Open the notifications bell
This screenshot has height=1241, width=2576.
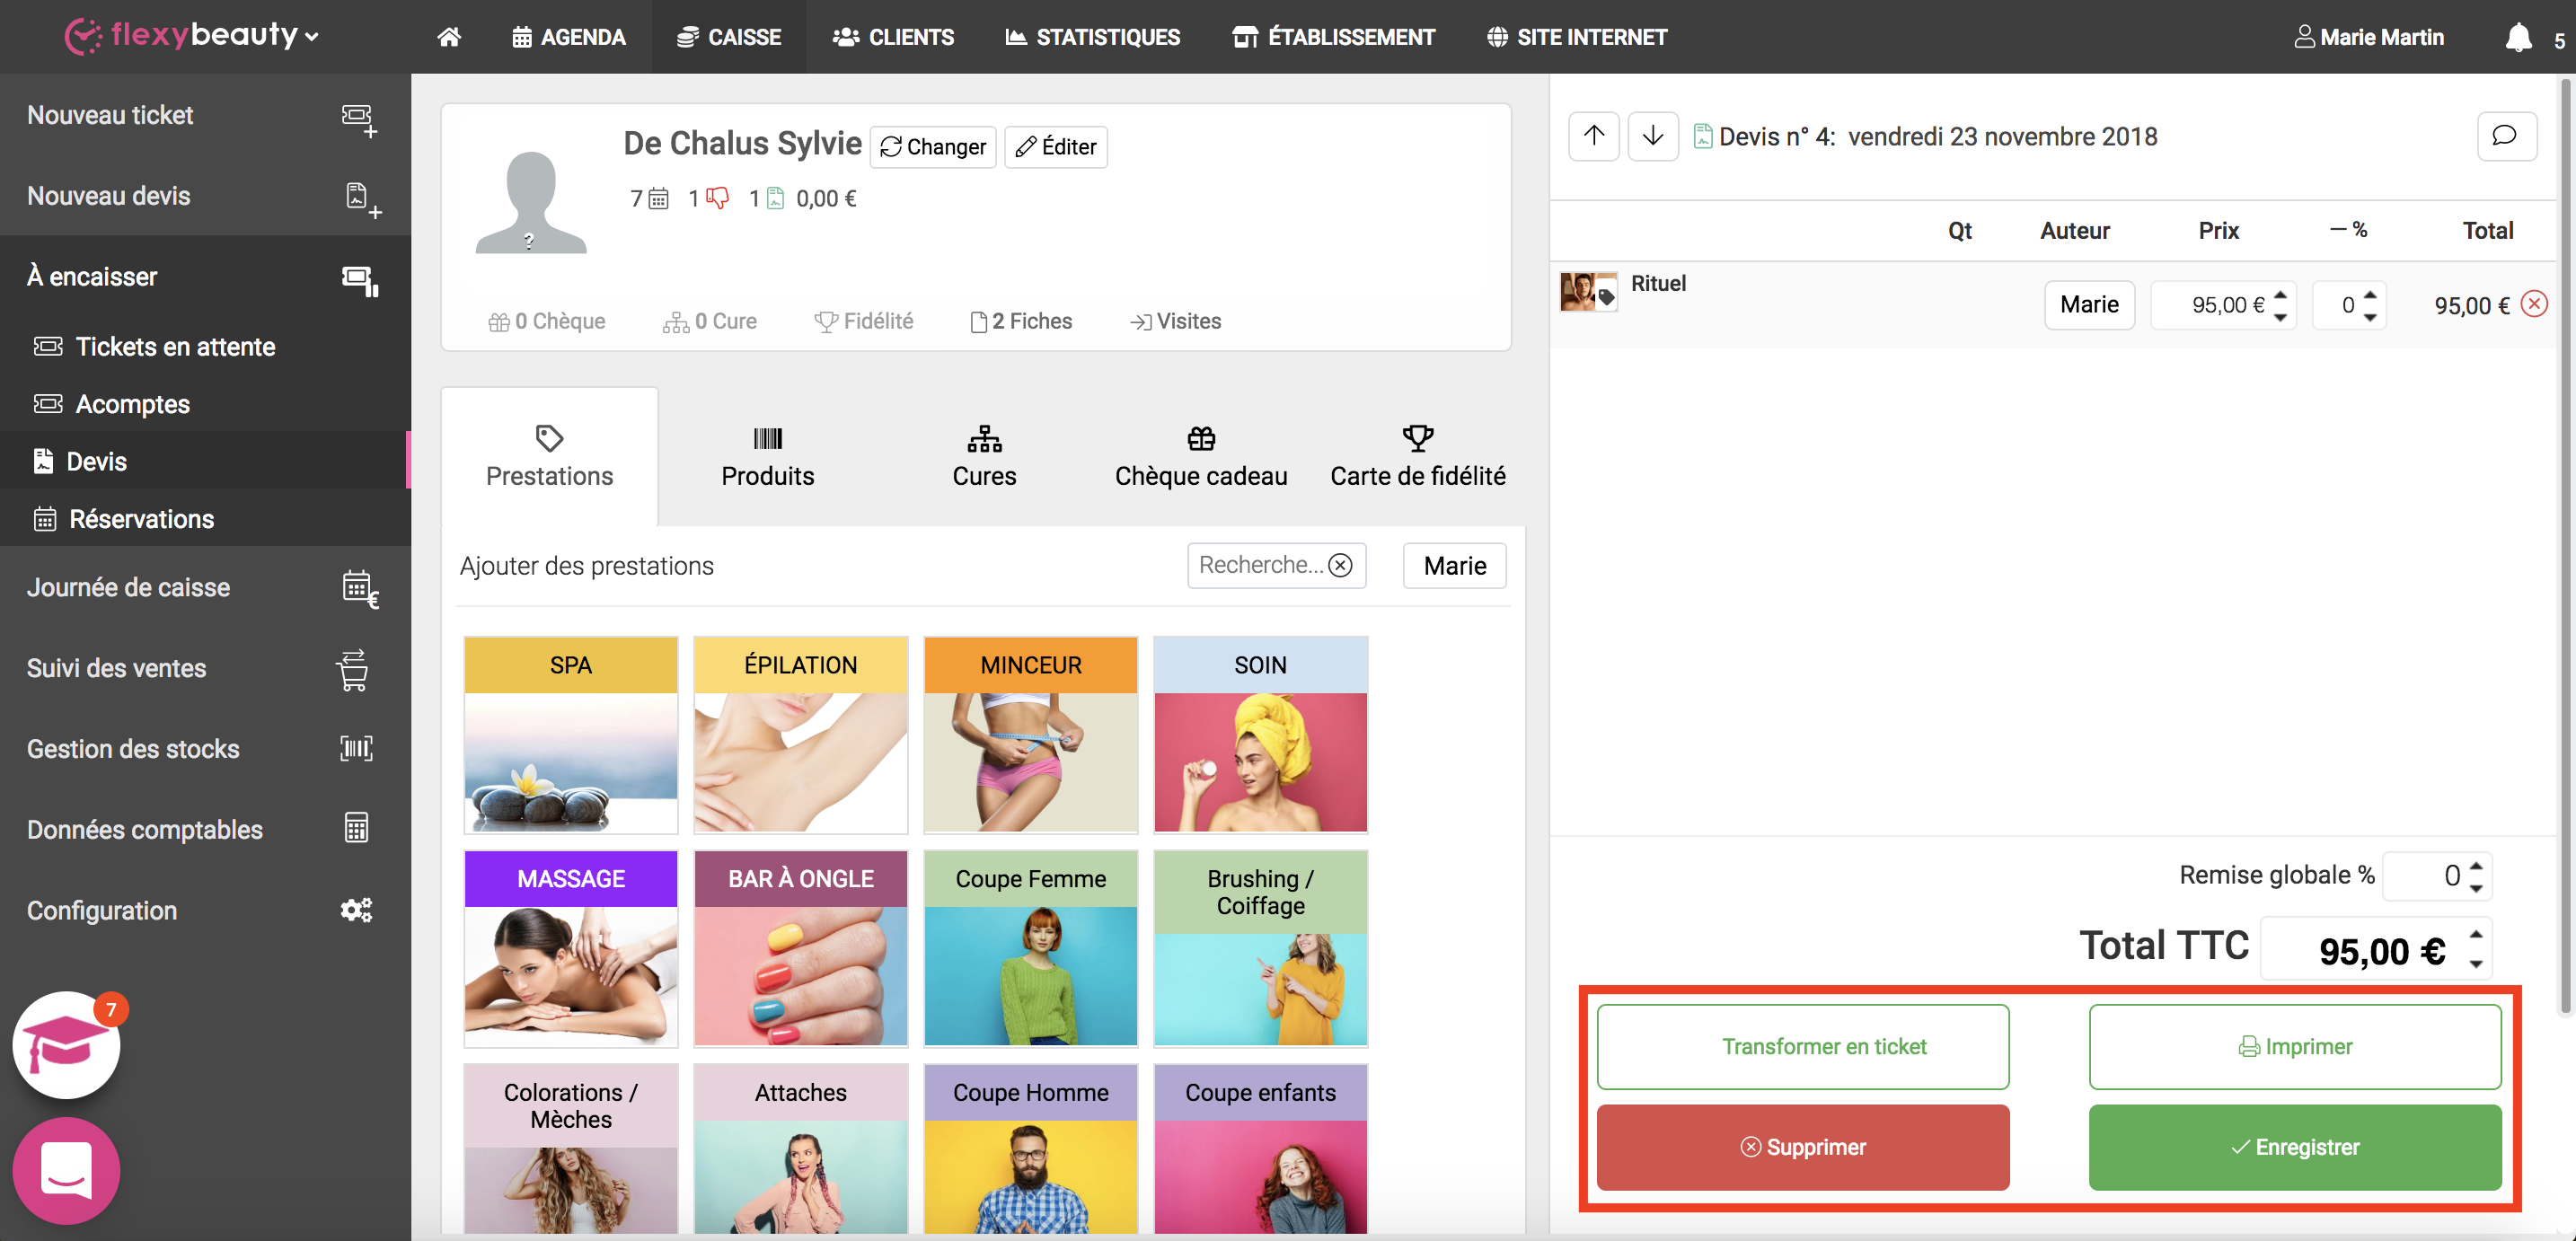2518,37
